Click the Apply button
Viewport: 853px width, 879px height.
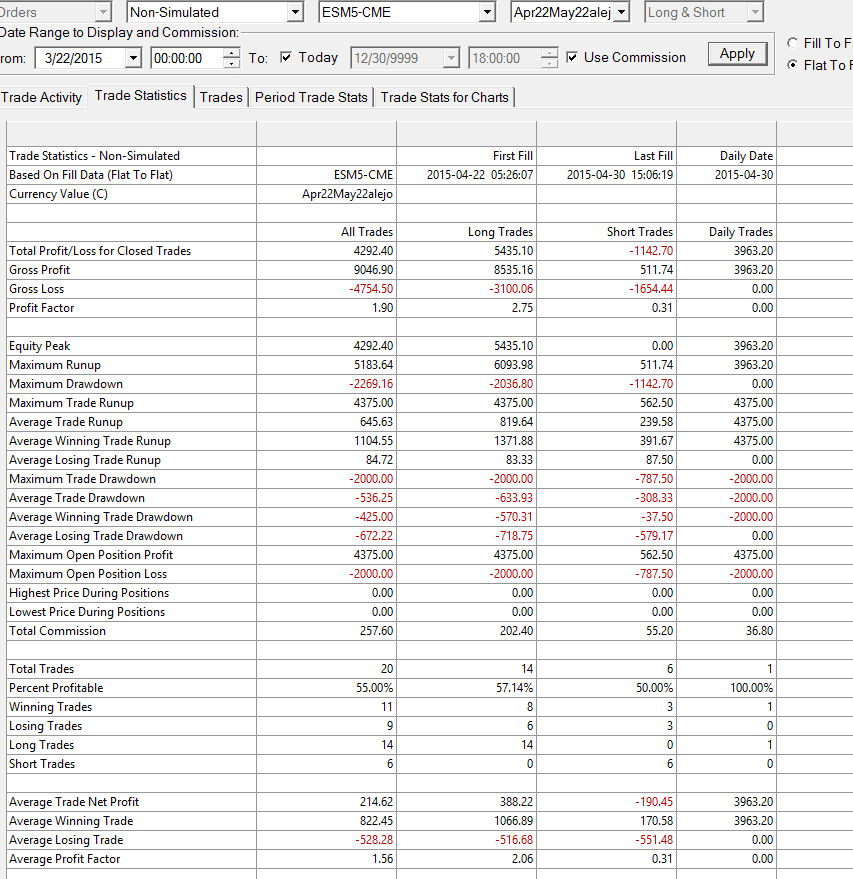738,54
